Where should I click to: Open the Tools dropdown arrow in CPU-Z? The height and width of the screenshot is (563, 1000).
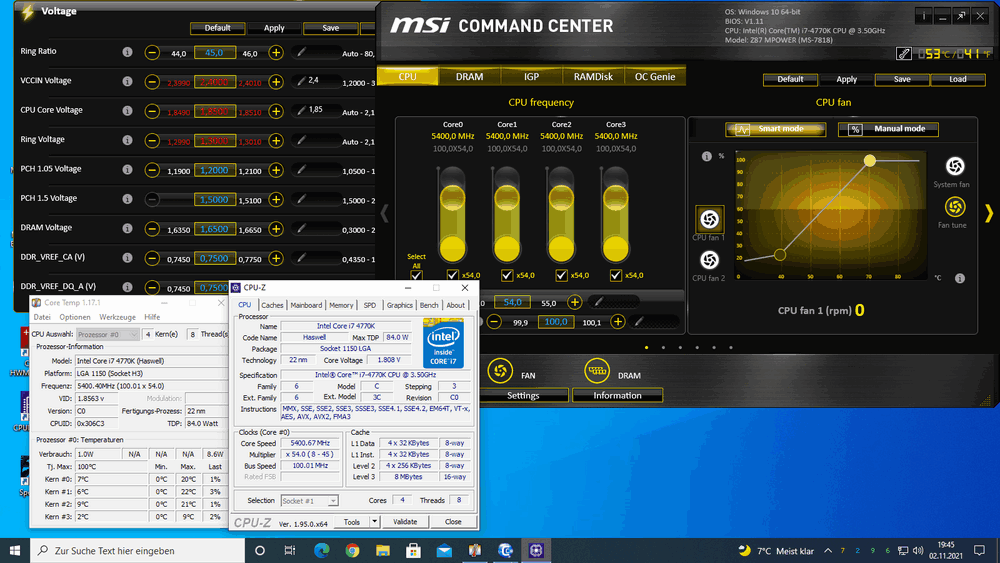[374, 522]
